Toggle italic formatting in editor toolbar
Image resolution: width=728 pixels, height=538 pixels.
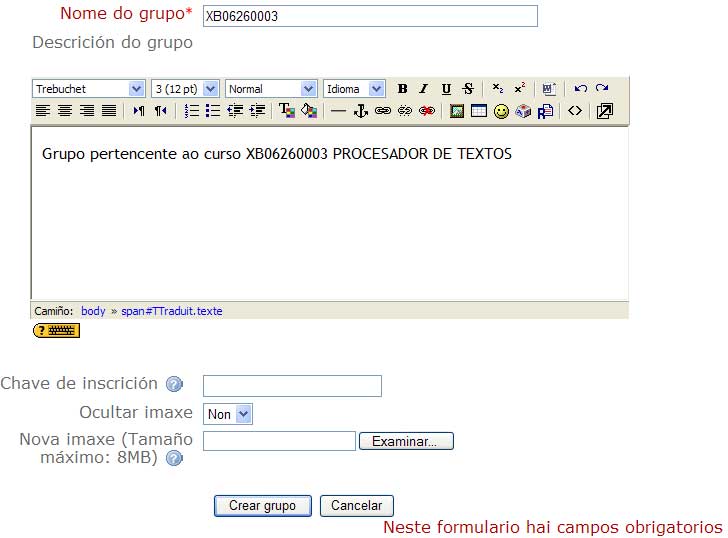(x=423, y=89)
